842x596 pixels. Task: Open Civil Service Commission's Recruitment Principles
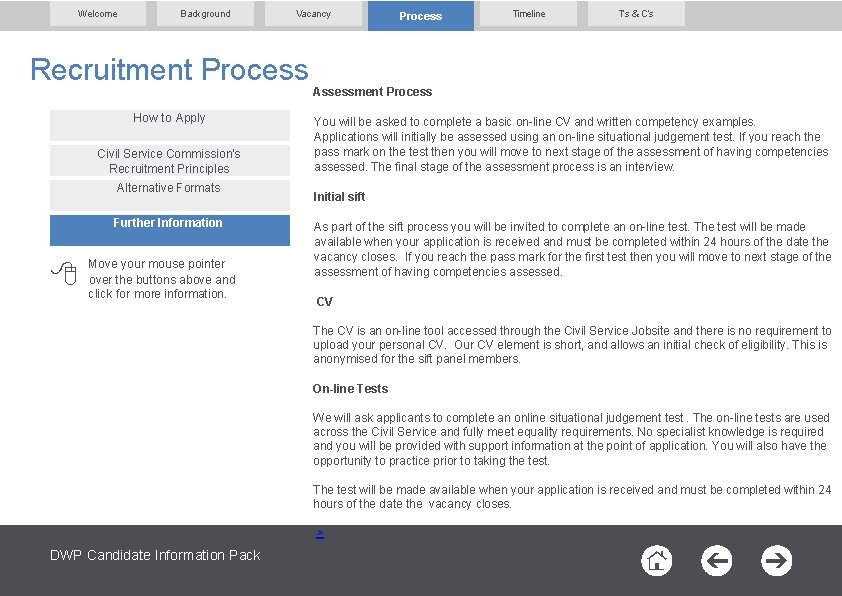coord(168,161)
